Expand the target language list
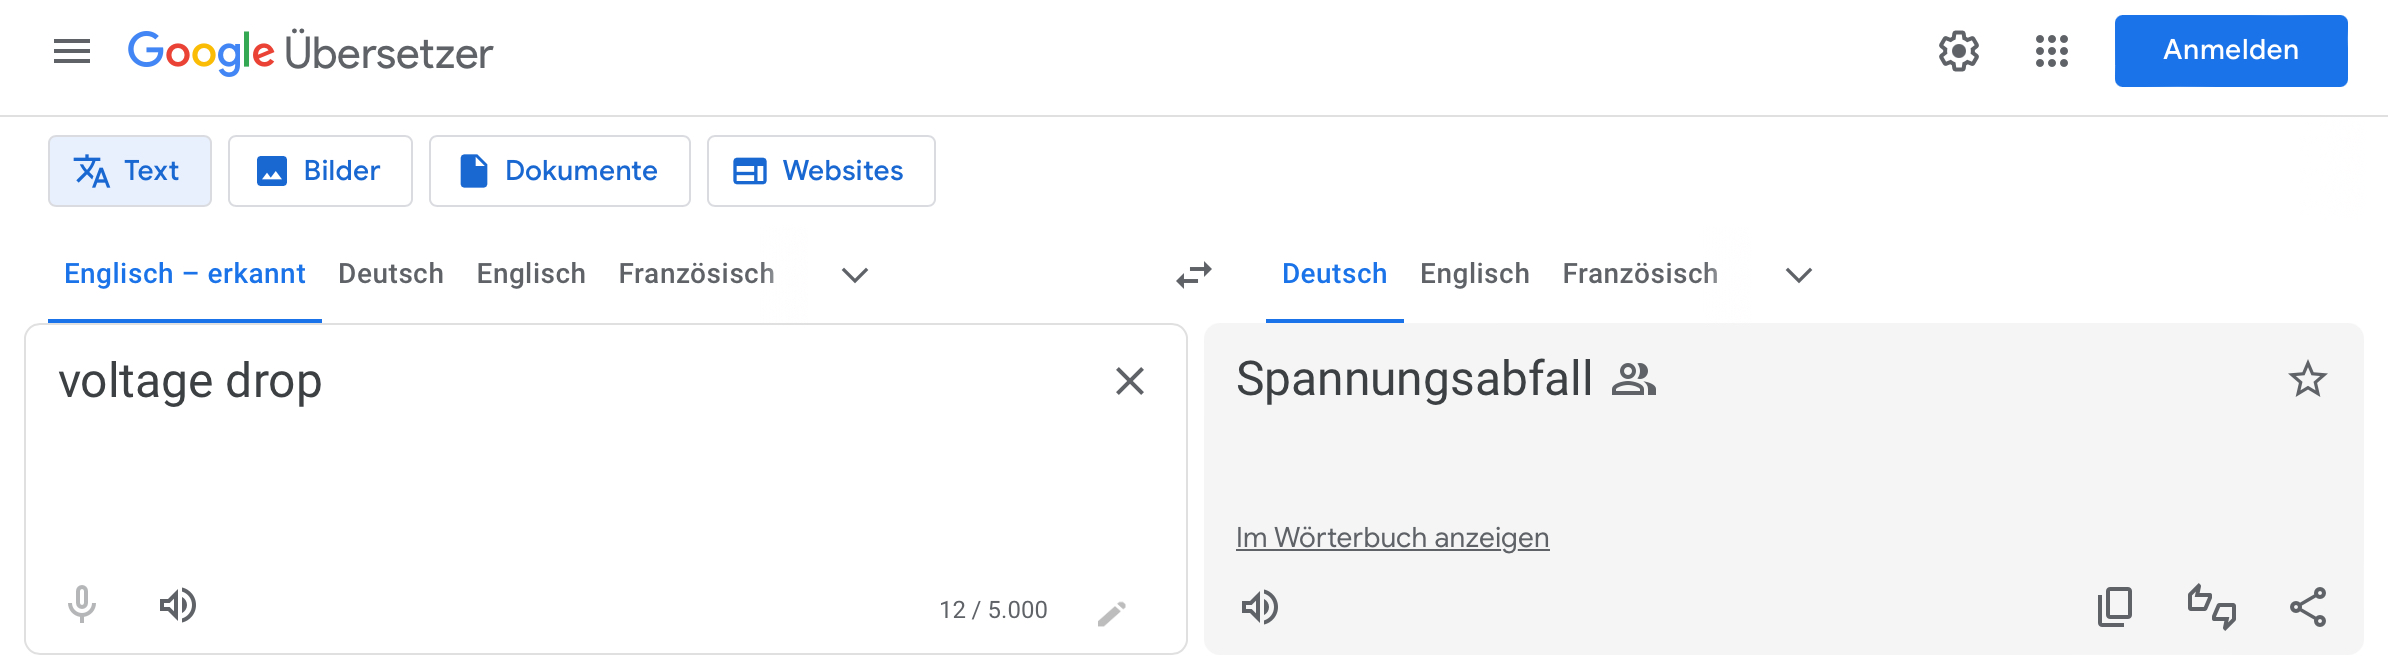This screenshot has height=664, width=2388. pyautogui.click(x=1799, y=275)
